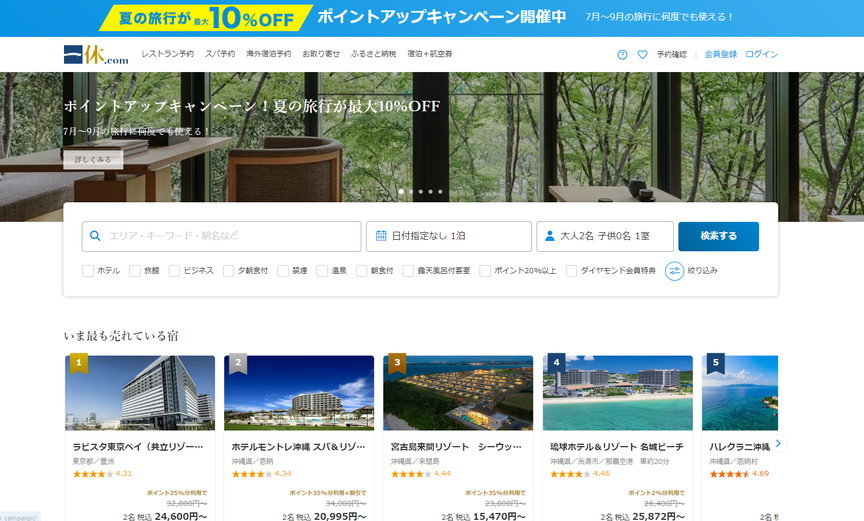Click rank 5 ribbon badge
The image size is (864, 521).
point(716,363)
